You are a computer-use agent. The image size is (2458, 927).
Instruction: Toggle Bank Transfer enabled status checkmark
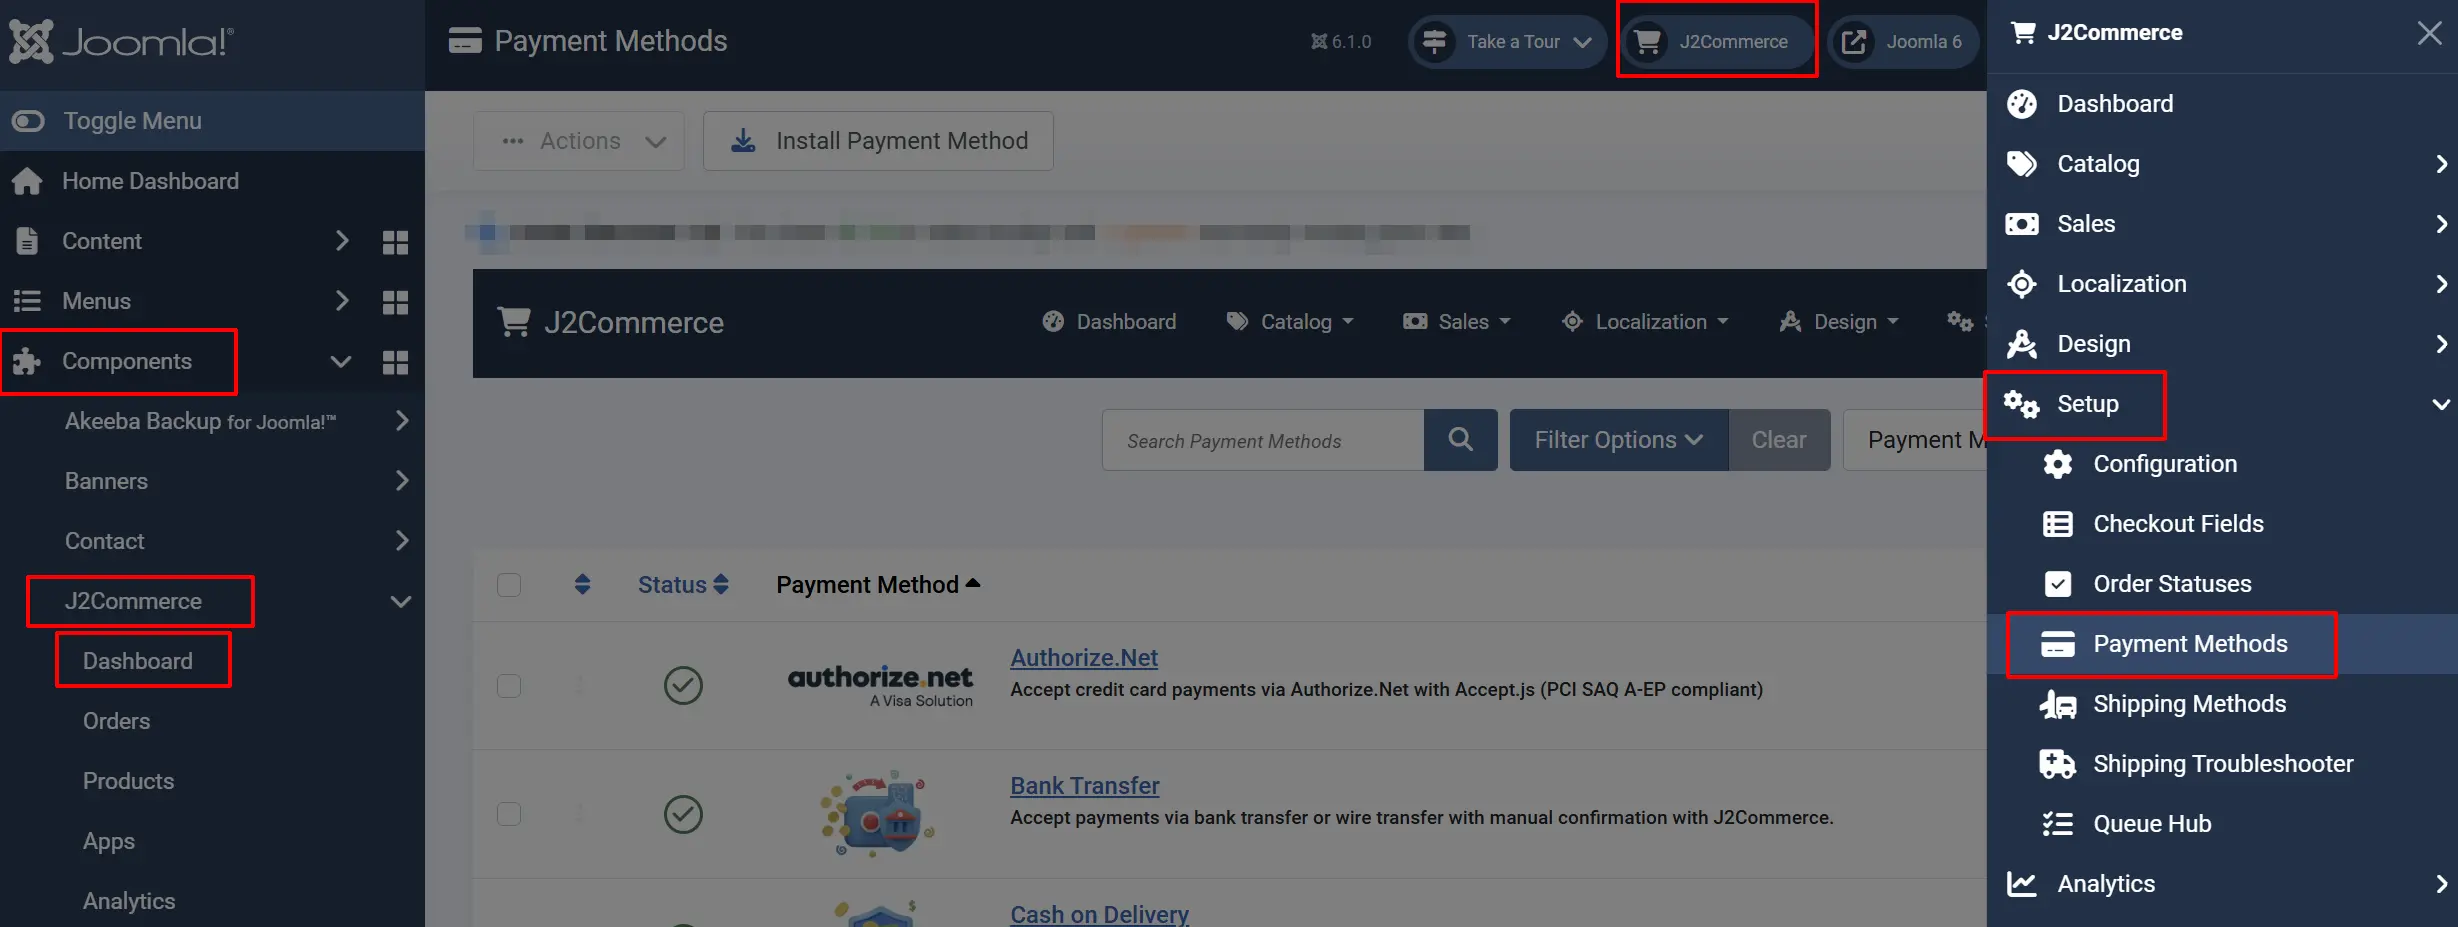pos(683,814)
